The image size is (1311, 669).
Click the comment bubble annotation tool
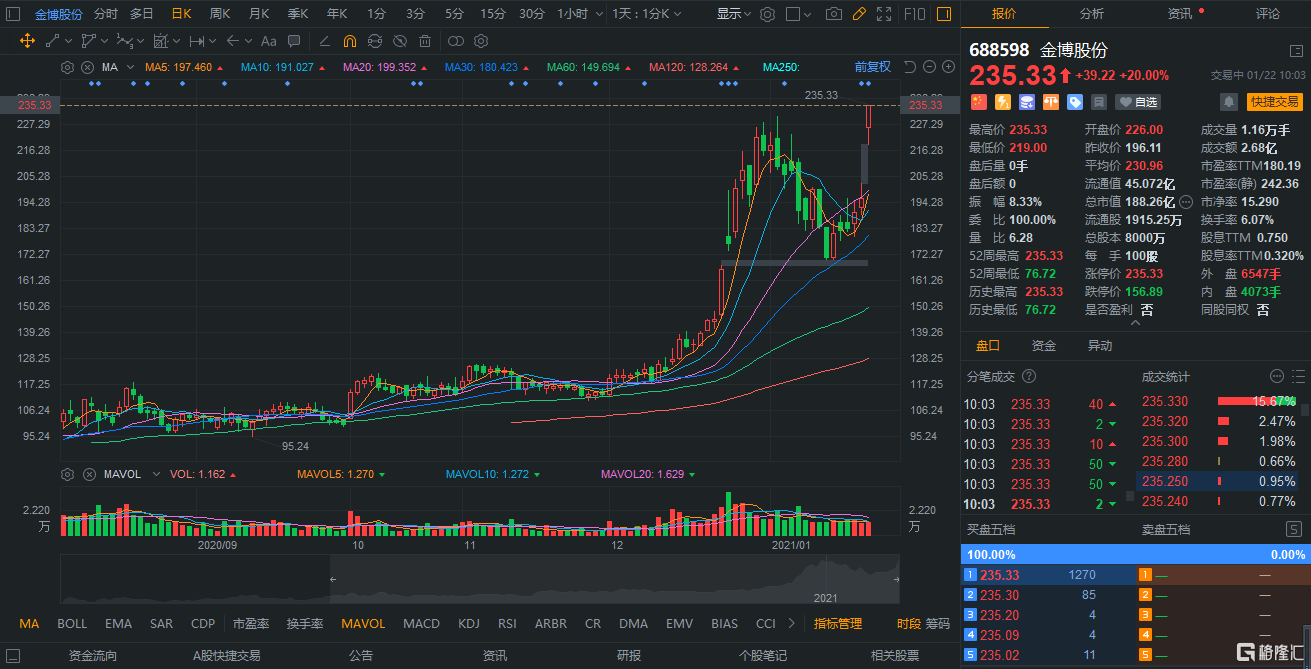coord(295,41)
